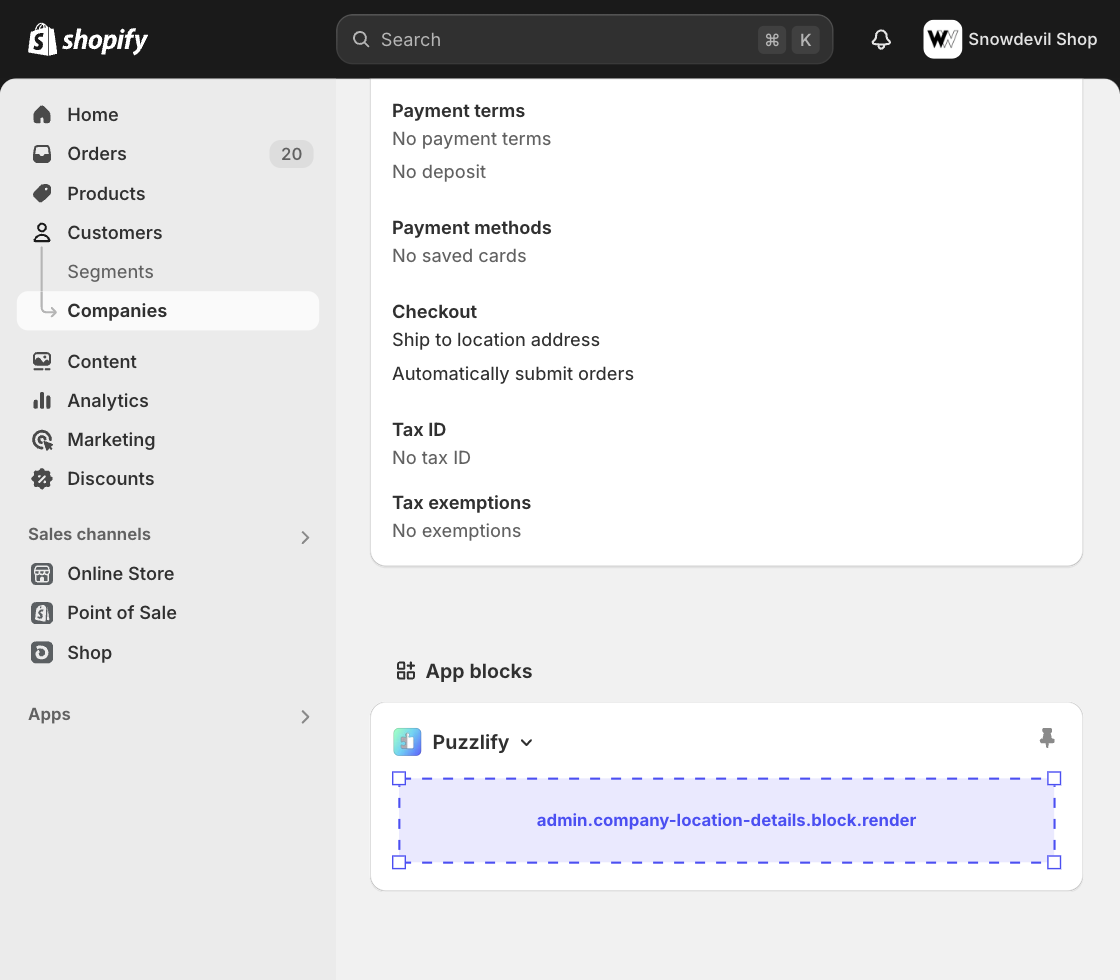Click the Discounts badge icon

(x=42, y=479)
